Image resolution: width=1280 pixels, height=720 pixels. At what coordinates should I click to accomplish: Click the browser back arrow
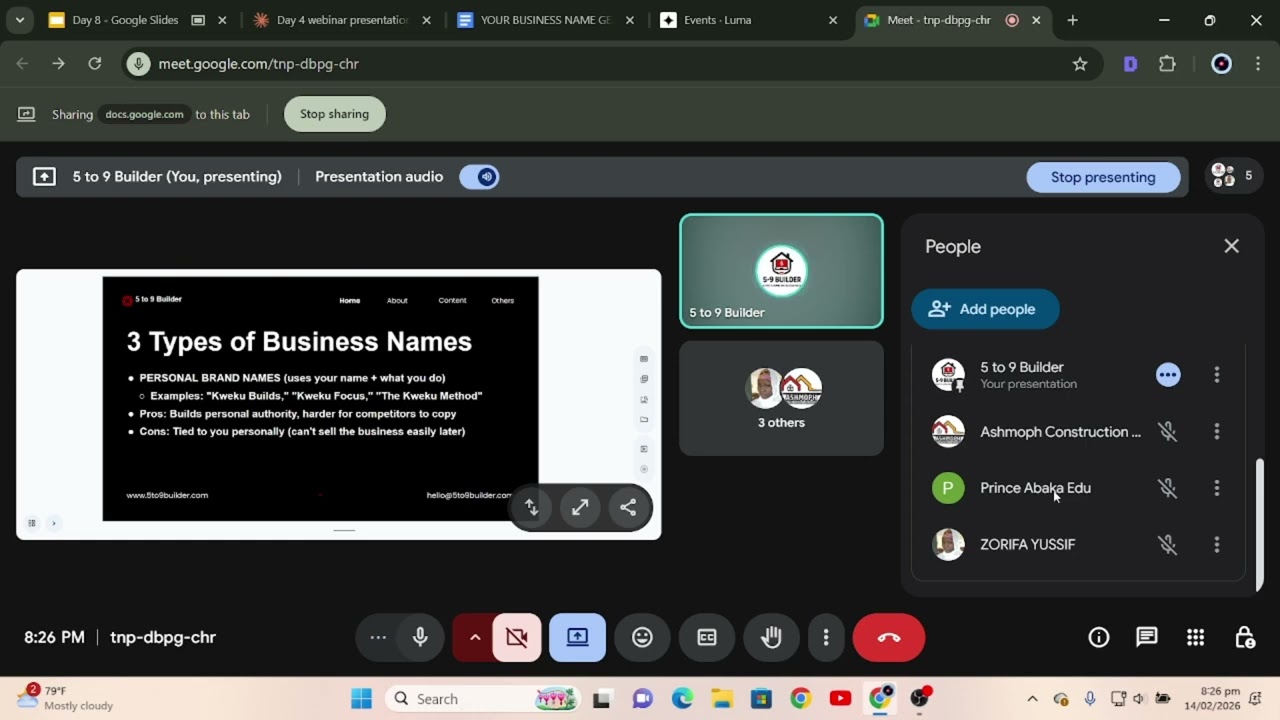coord(22,64)
